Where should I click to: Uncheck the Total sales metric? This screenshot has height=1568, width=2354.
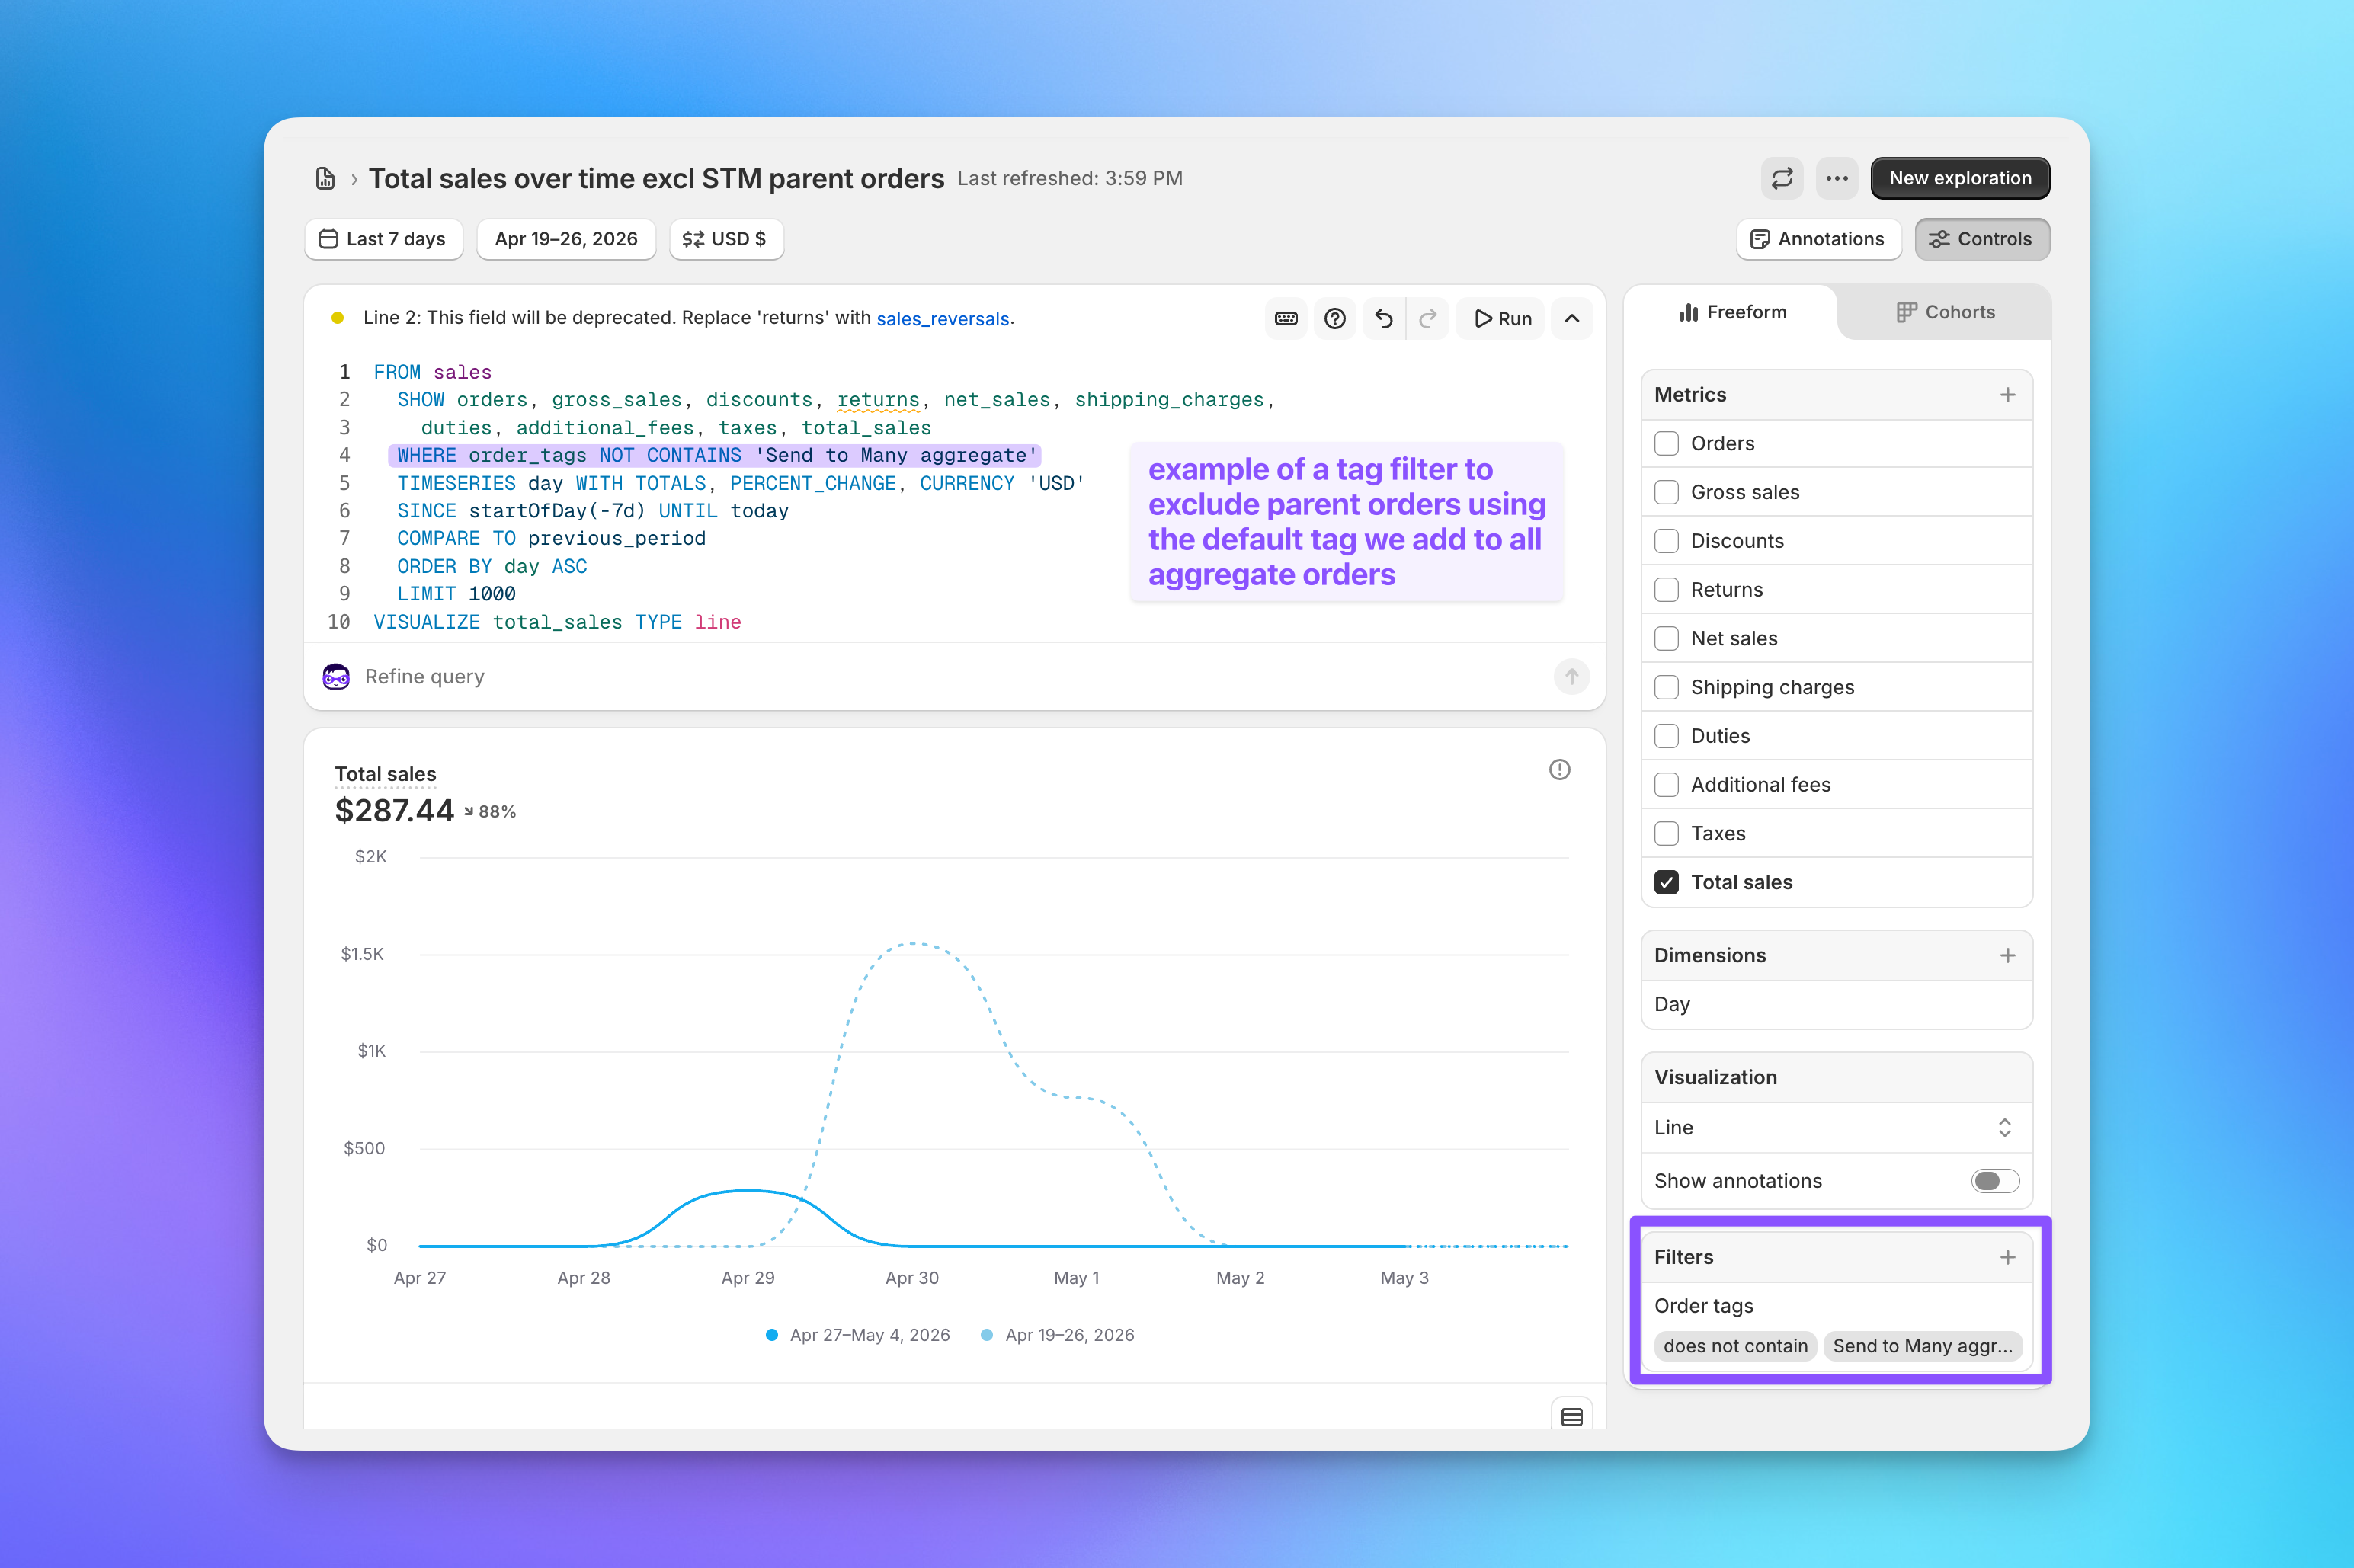[x=1667, y=883]
